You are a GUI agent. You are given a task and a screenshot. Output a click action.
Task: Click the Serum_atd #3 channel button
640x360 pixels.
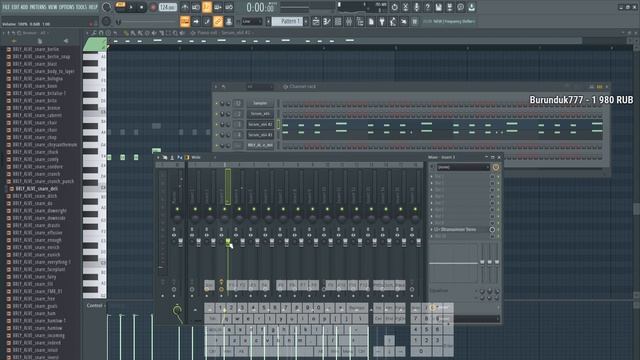tap(260, 134)
